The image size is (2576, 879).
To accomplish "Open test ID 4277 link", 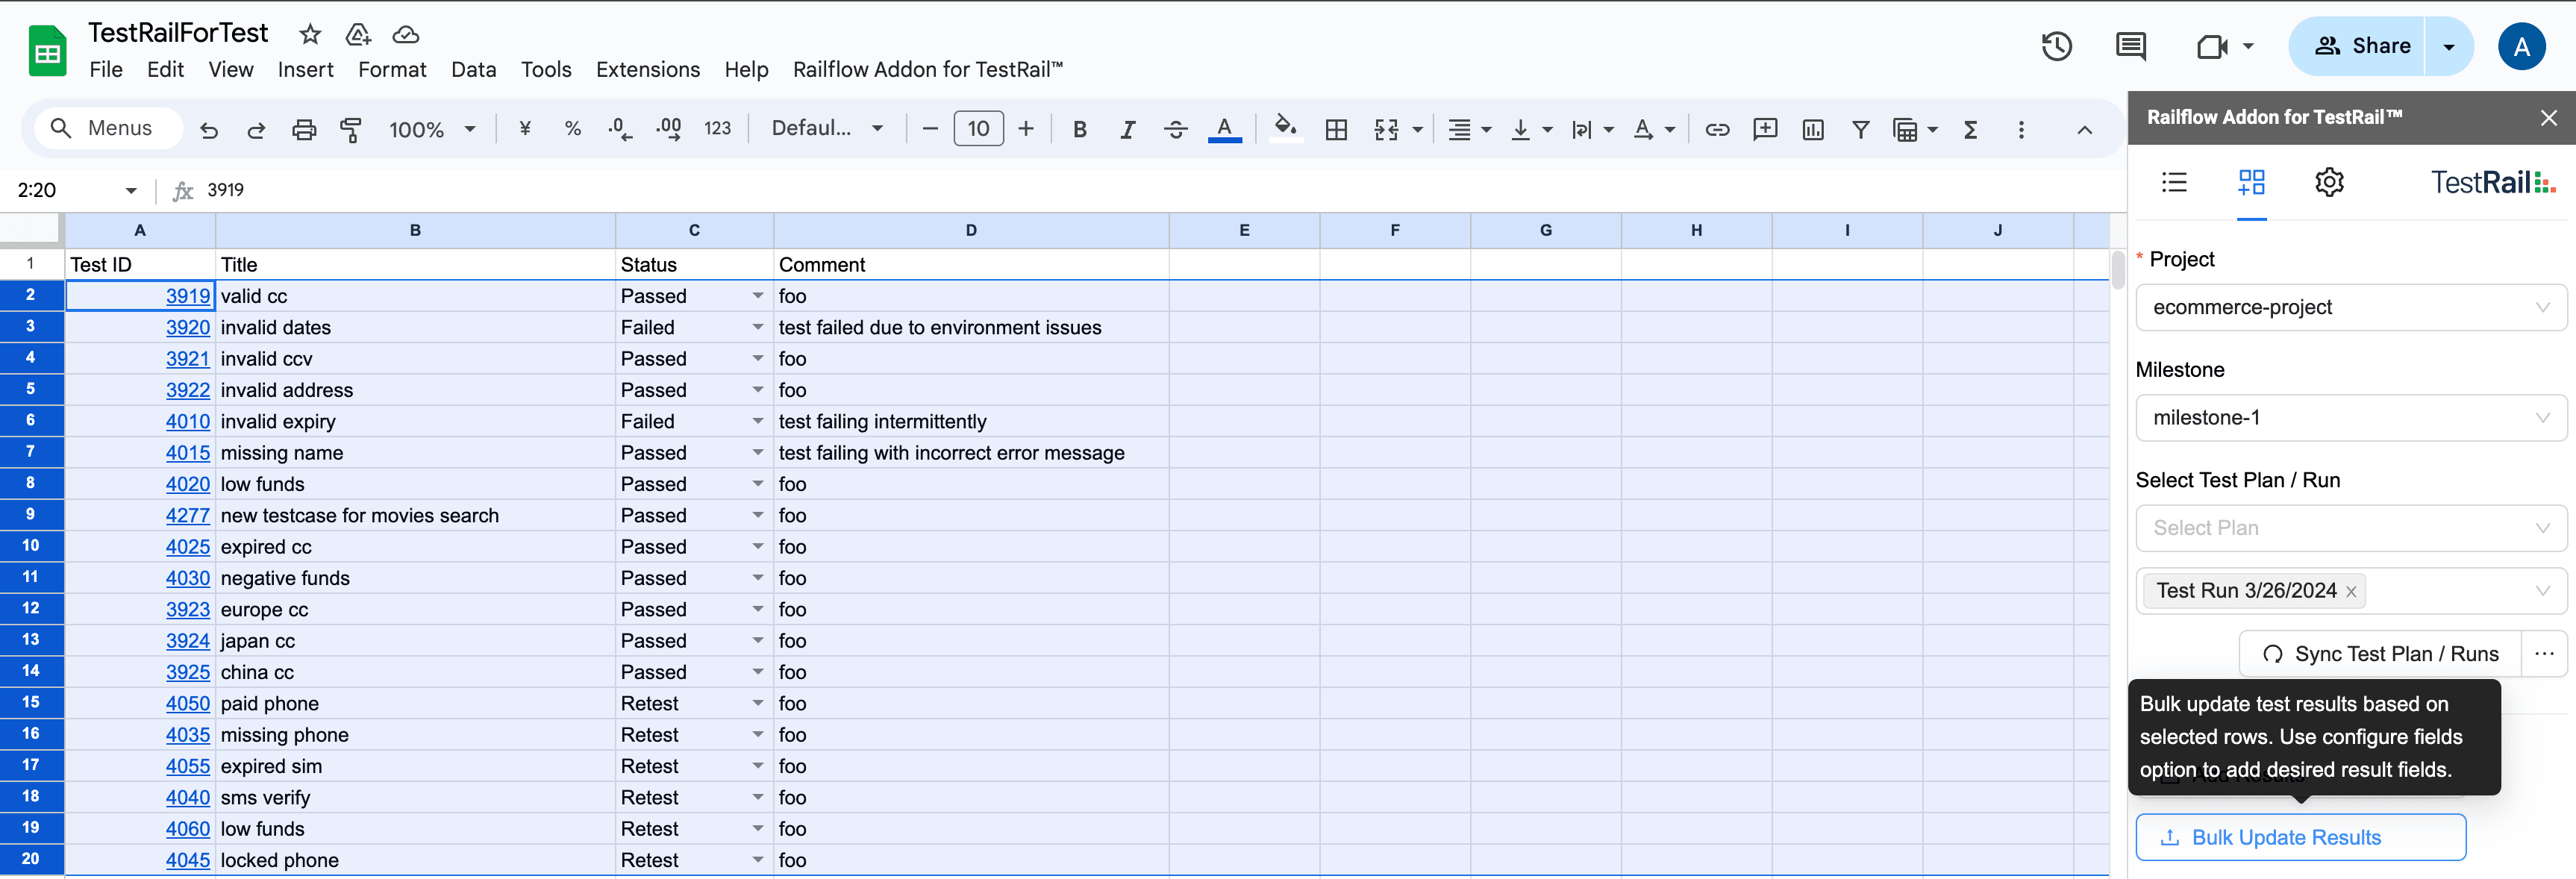I will [x=188, y=515].
